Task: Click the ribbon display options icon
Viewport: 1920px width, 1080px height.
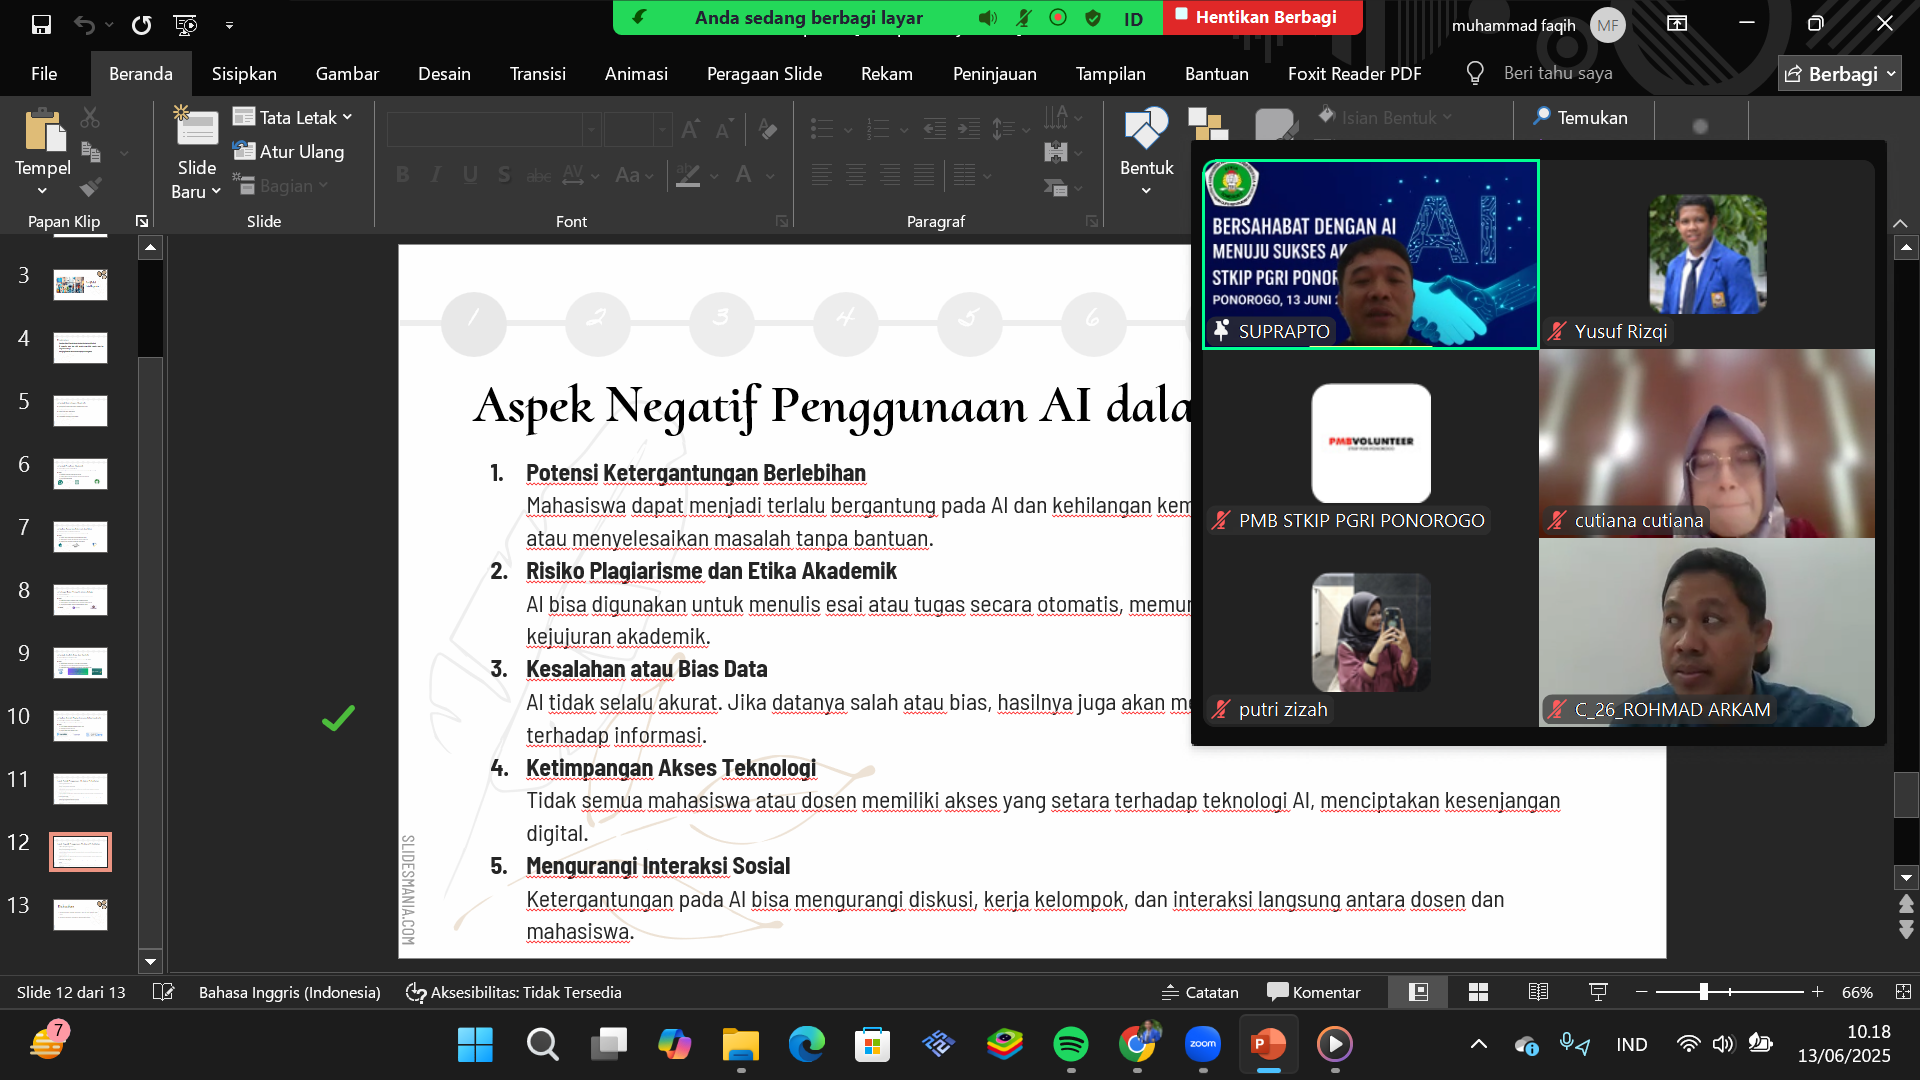Action: point(1677,23)
